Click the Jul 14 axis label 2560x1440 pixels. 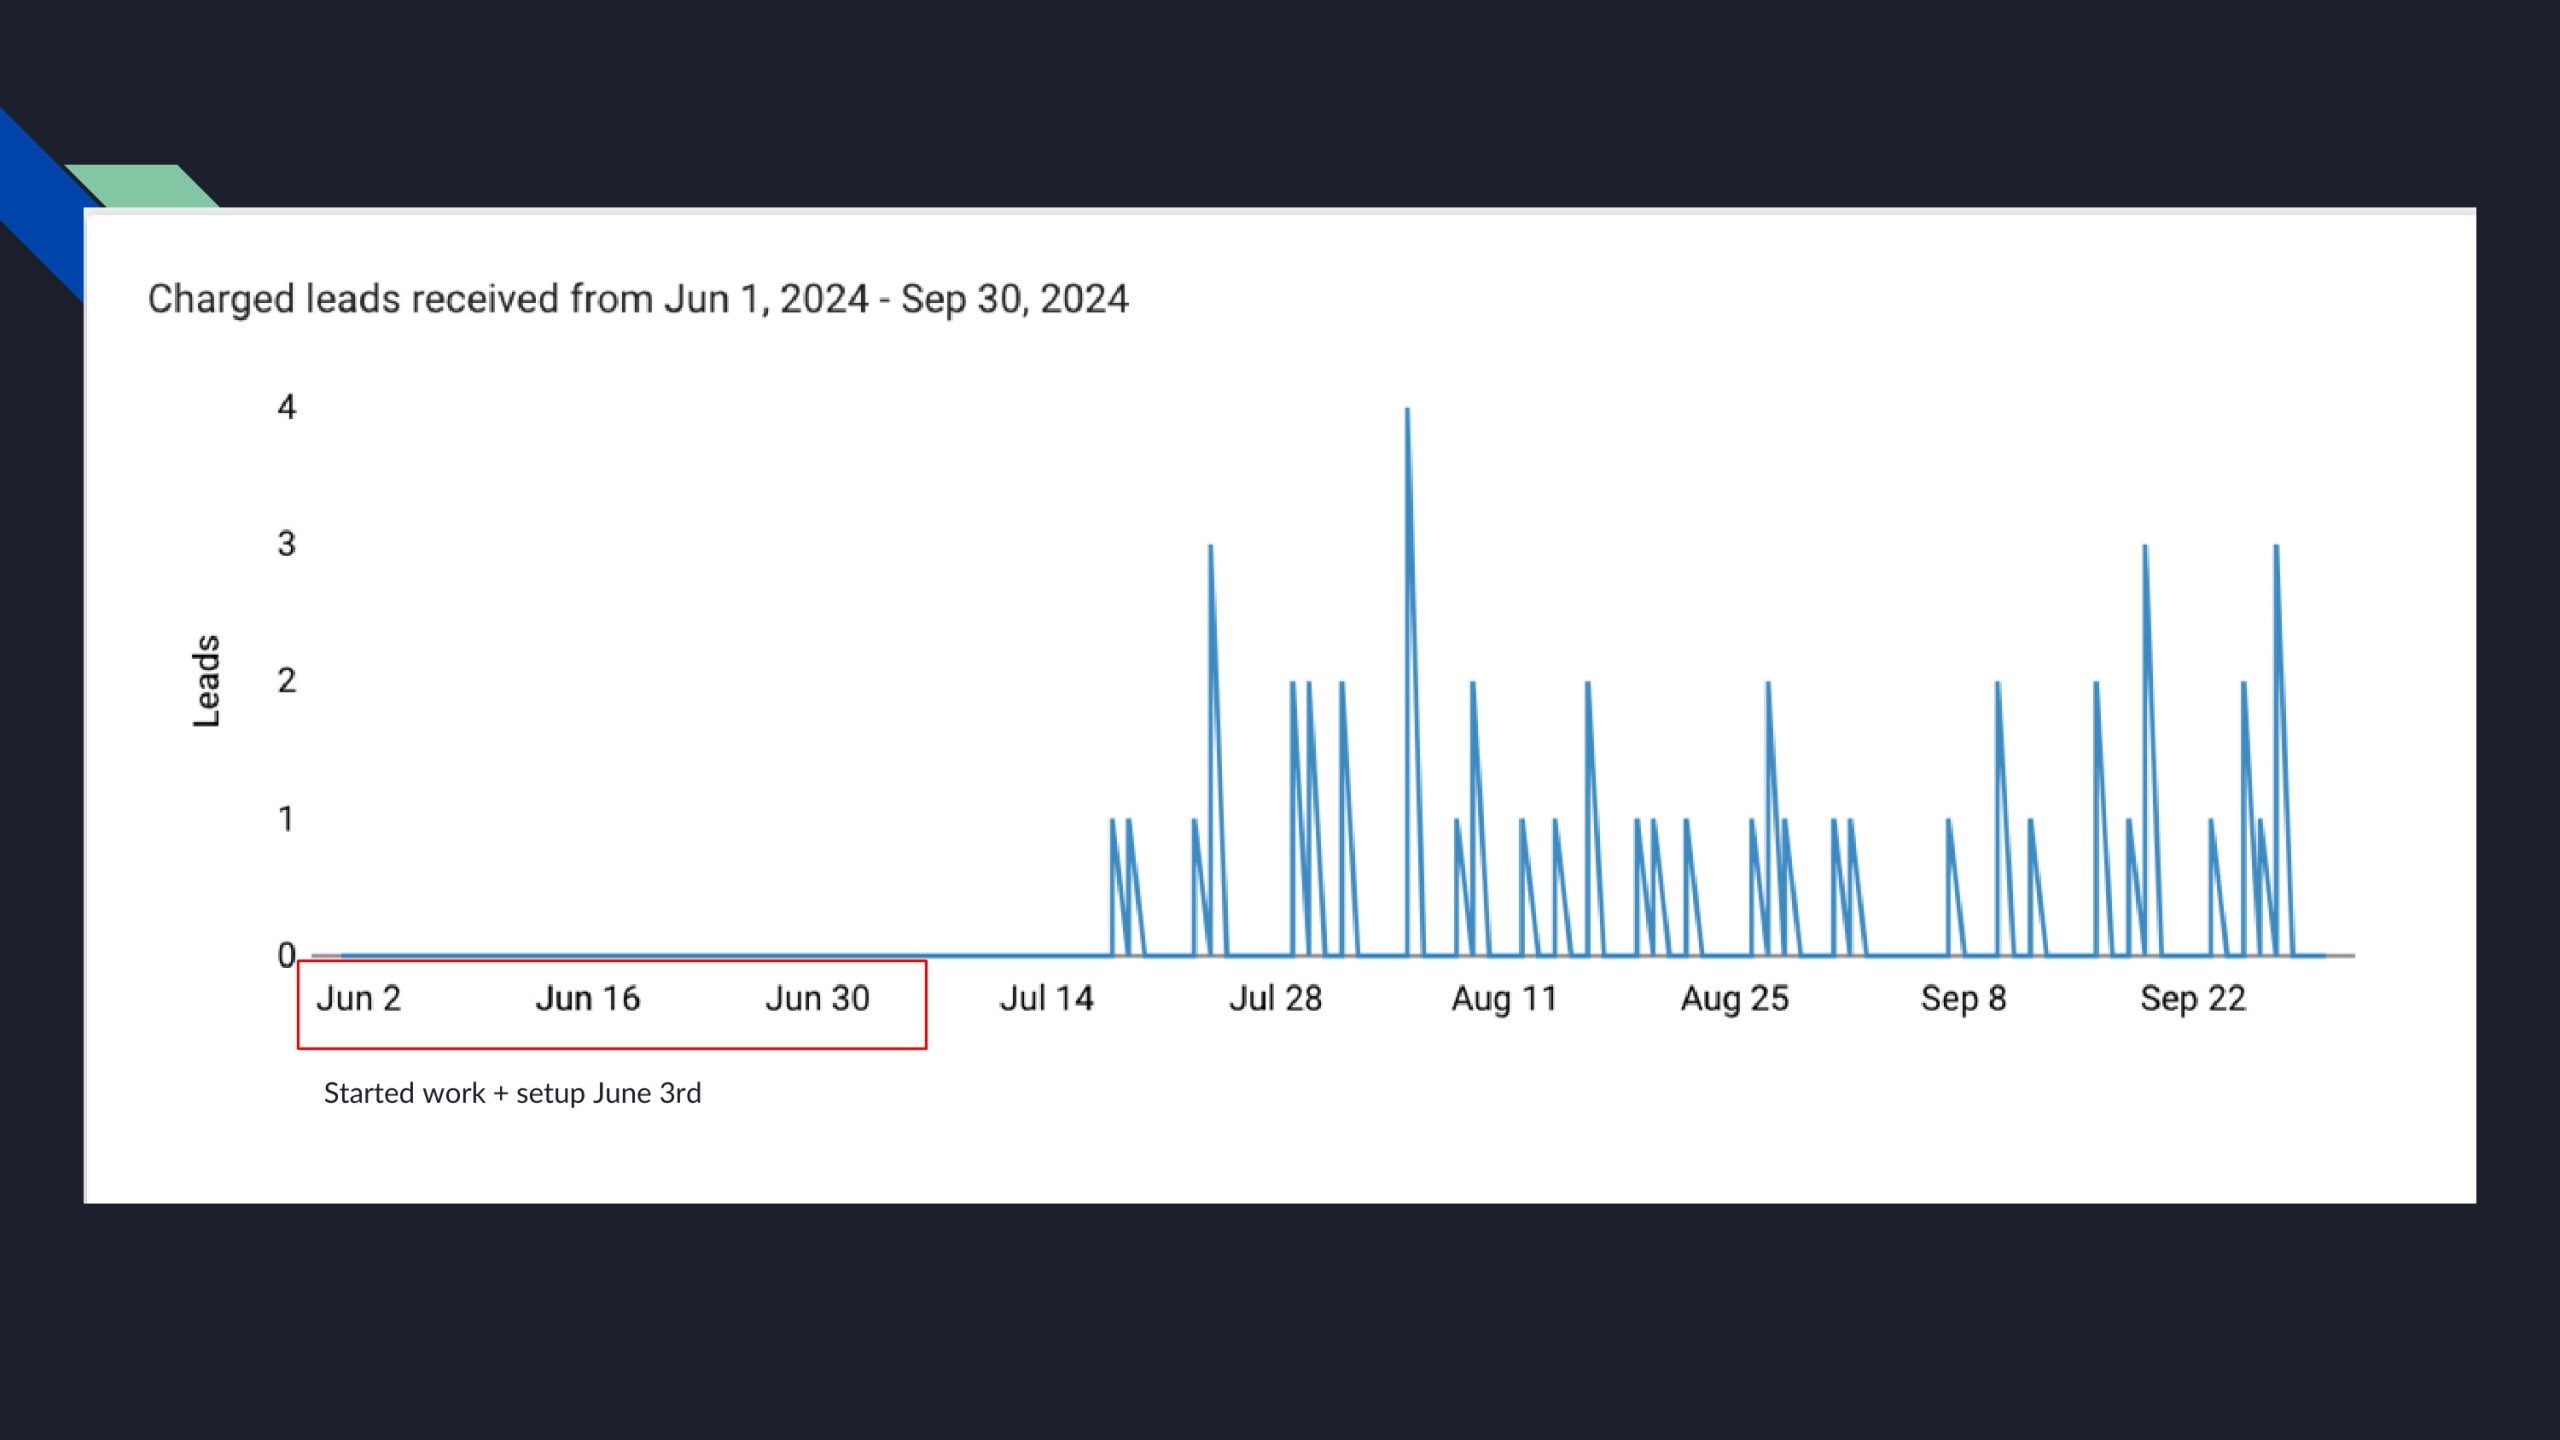pyautogui.click(x=1046, y=998)
